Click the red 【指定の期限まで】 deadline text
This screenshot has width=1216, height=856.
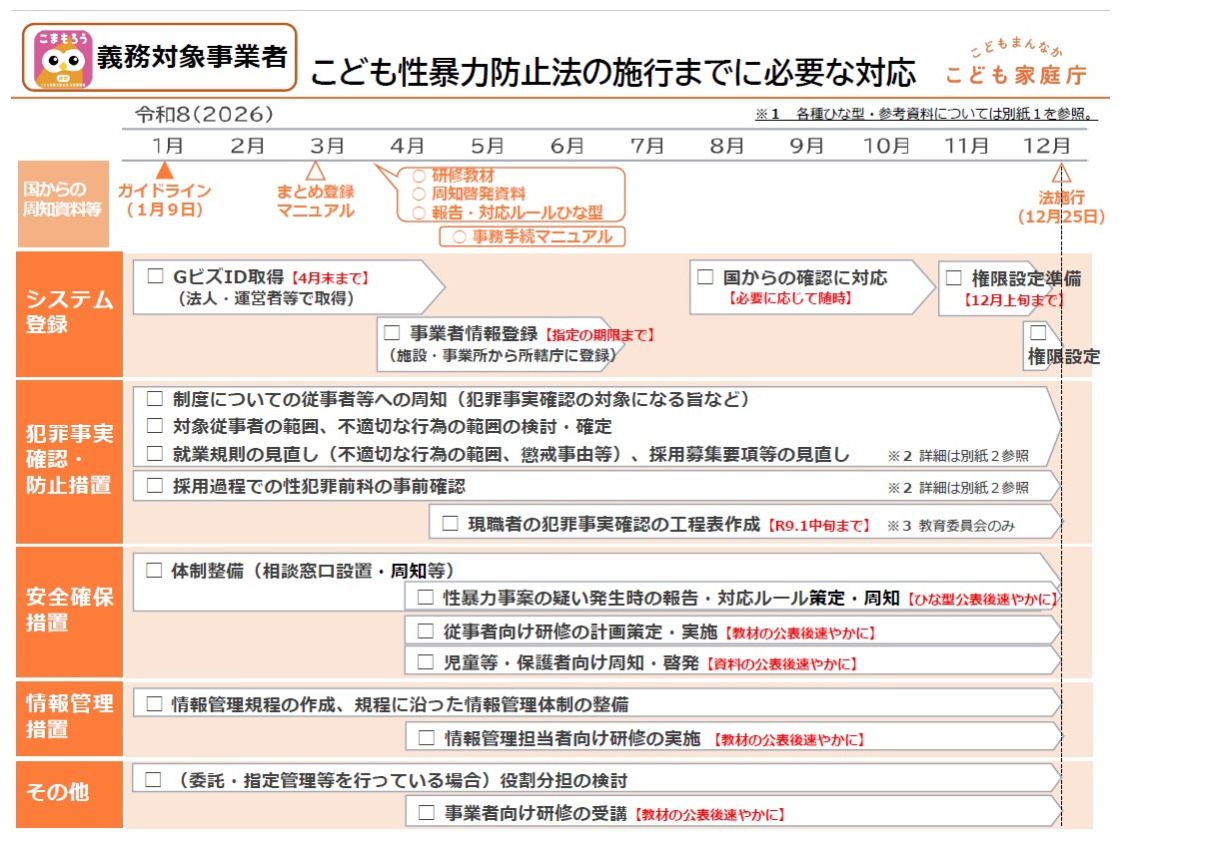click(600, 334)
